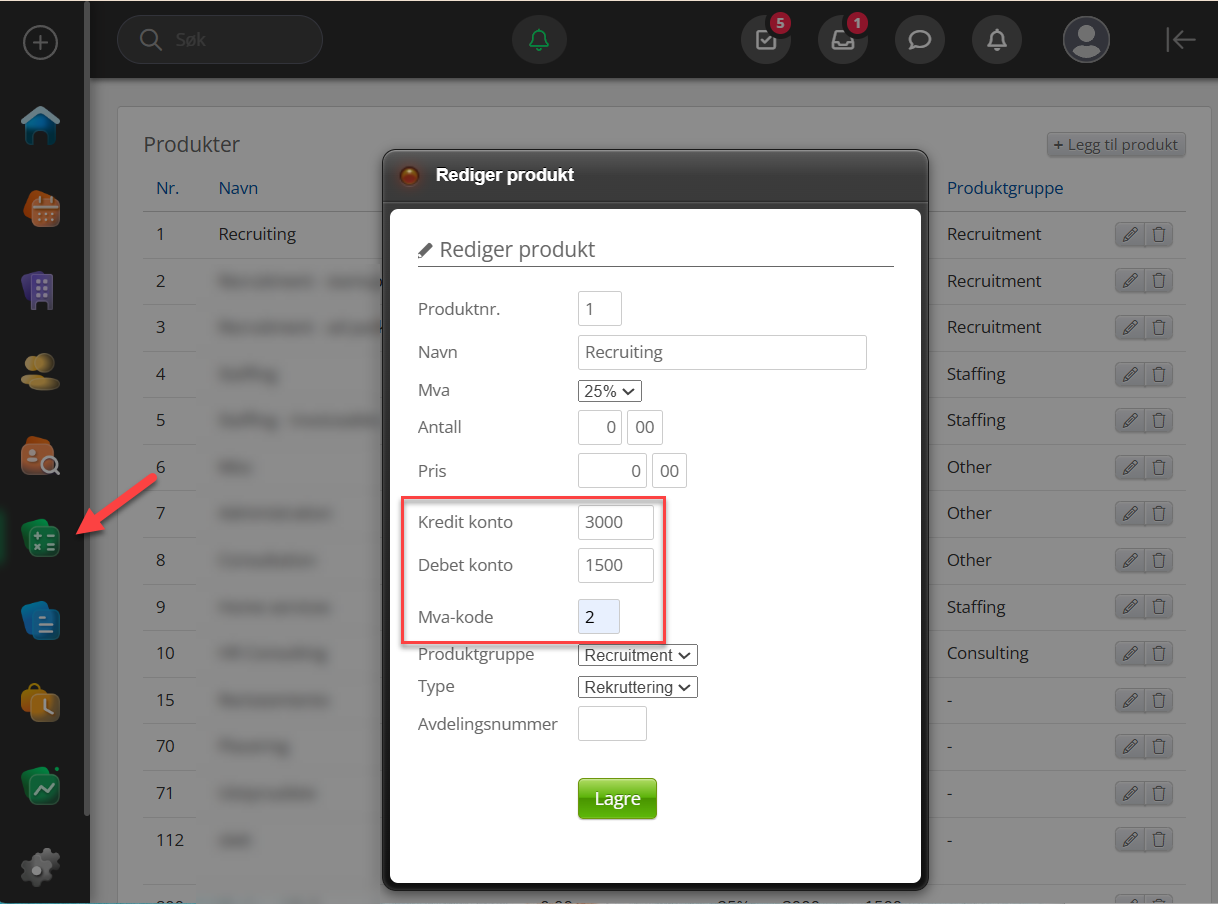Delete product number 112 with trash icon
This screenshot has height=904, width=1218.
click(x=1159, y=839)
